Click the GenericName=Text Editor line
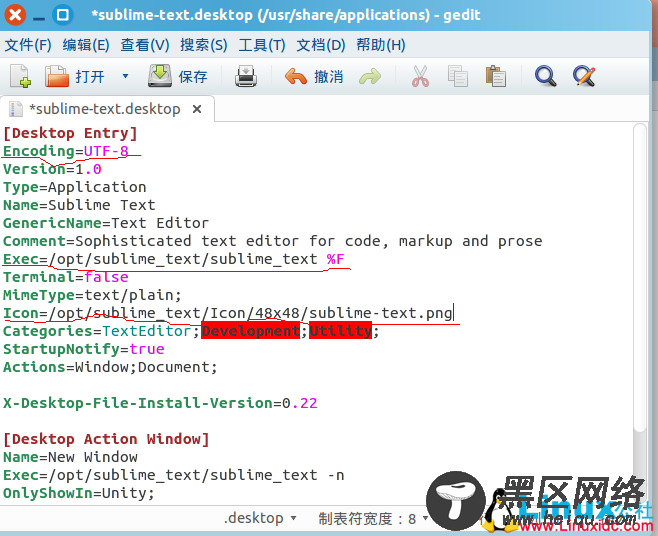The image size is (658, 536). (x=106, y=223)
